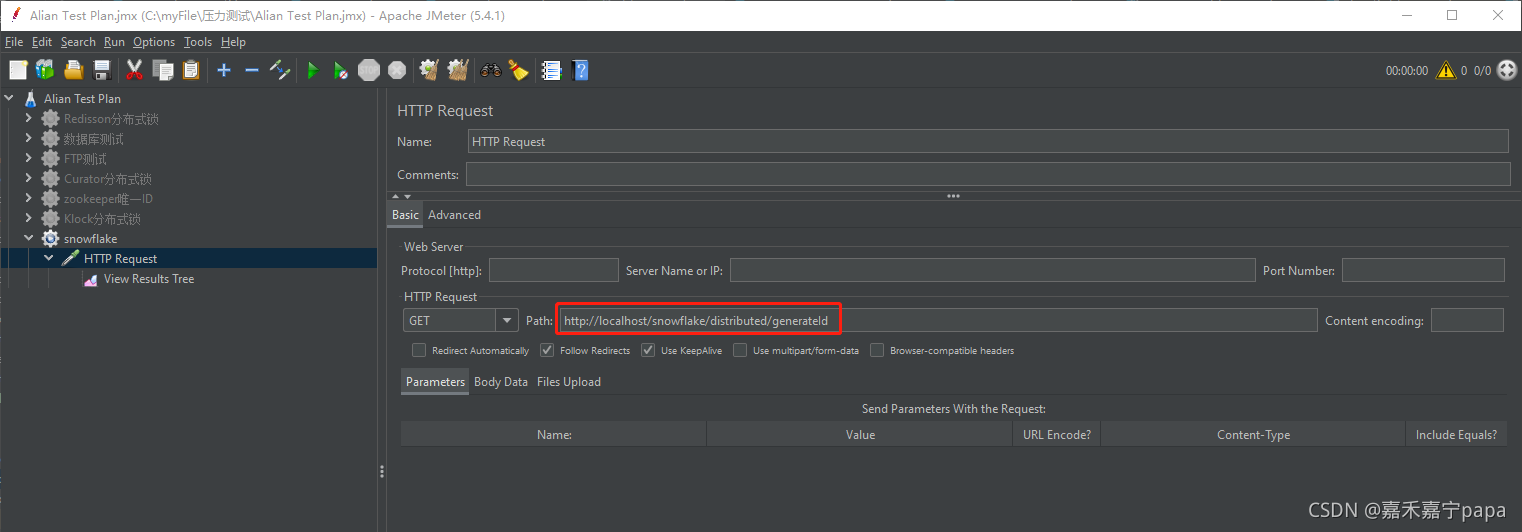Expand the zookeeper唯一ID thread group

pos(29,199)
